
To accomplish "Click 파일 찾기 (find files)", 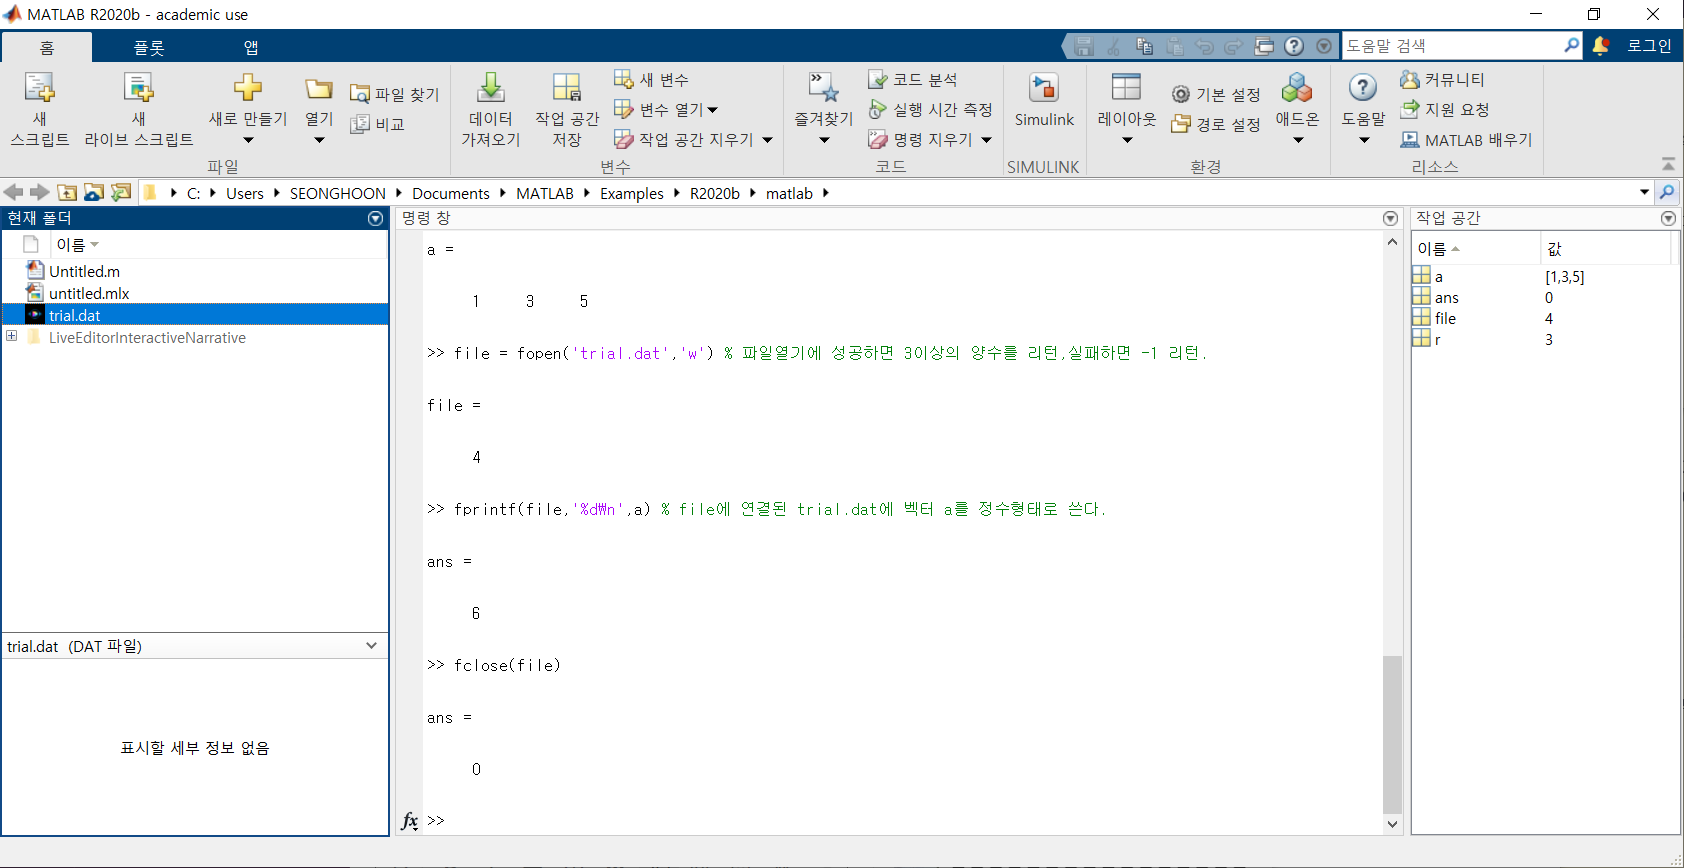I will 395,94.
